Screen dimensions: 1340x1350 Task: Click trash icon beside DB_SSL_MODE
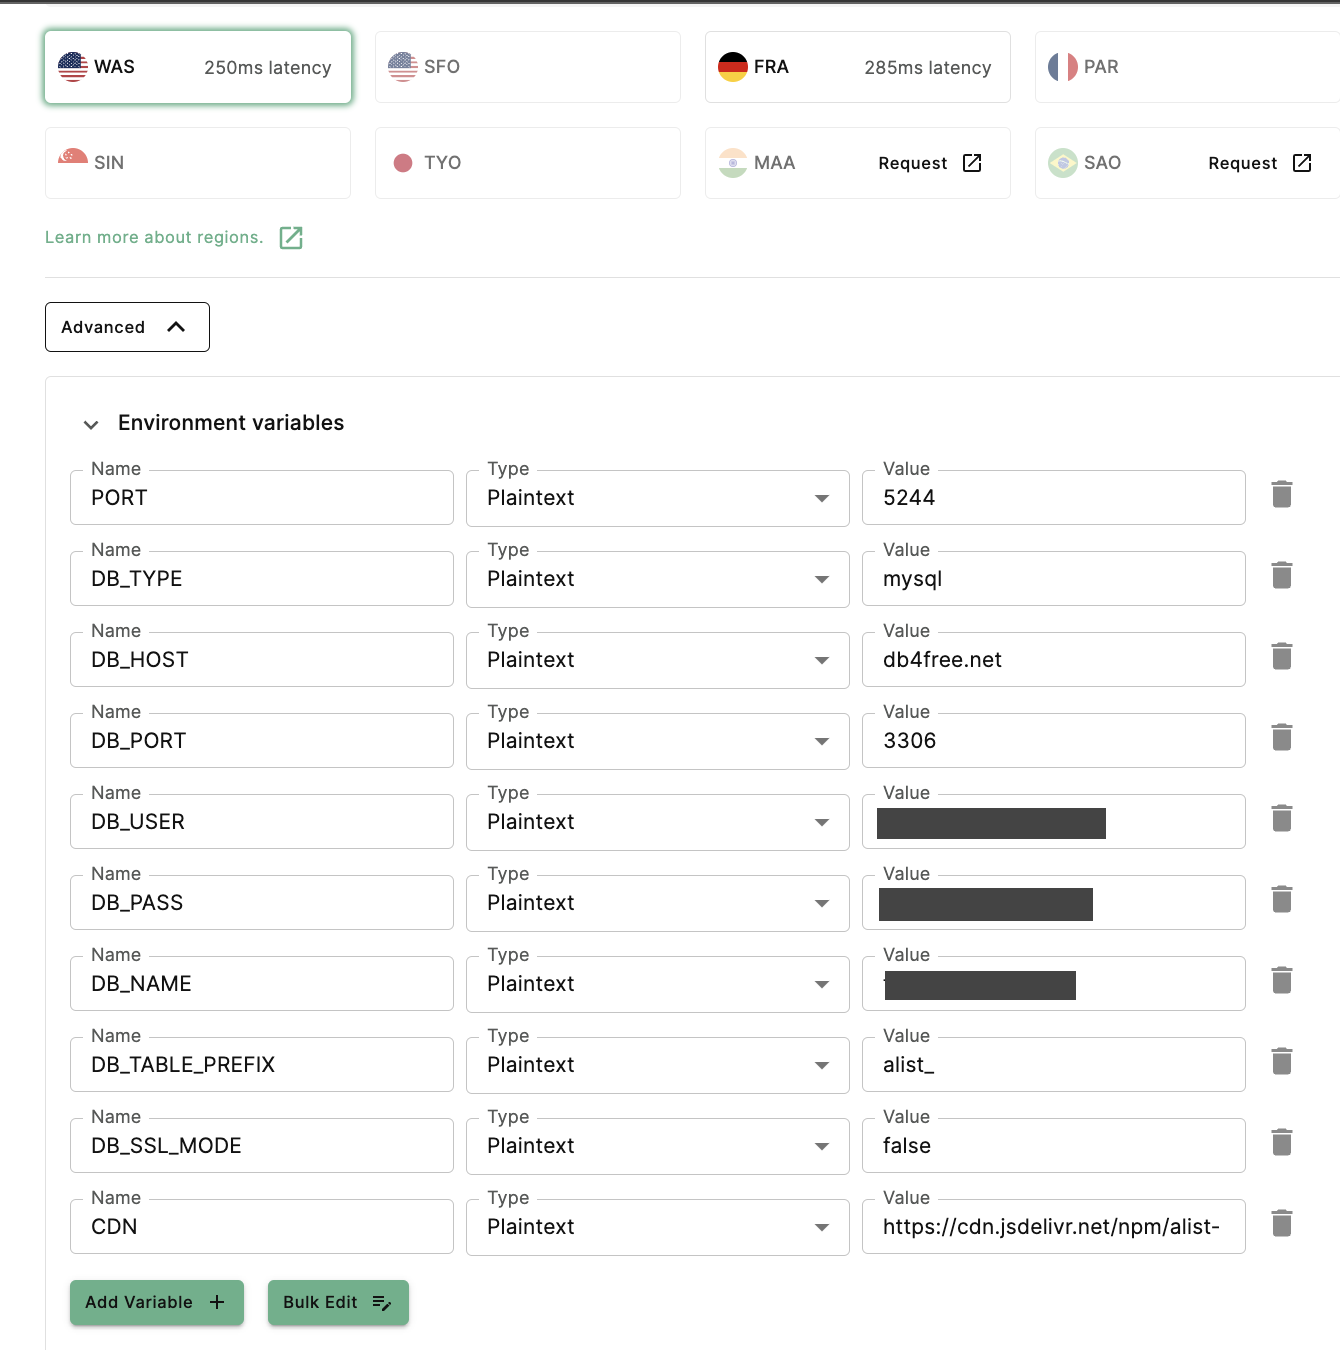[1281, 1142]
